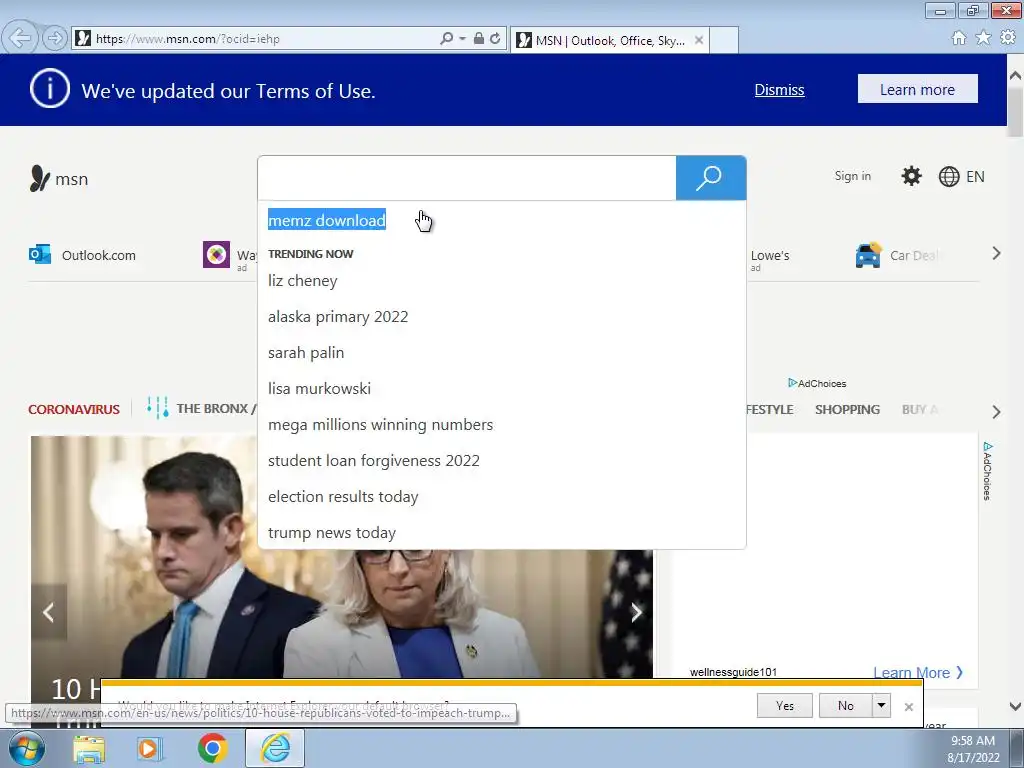
Task: Open IE Tools gear icon
Action: (x=1008, y=38)
